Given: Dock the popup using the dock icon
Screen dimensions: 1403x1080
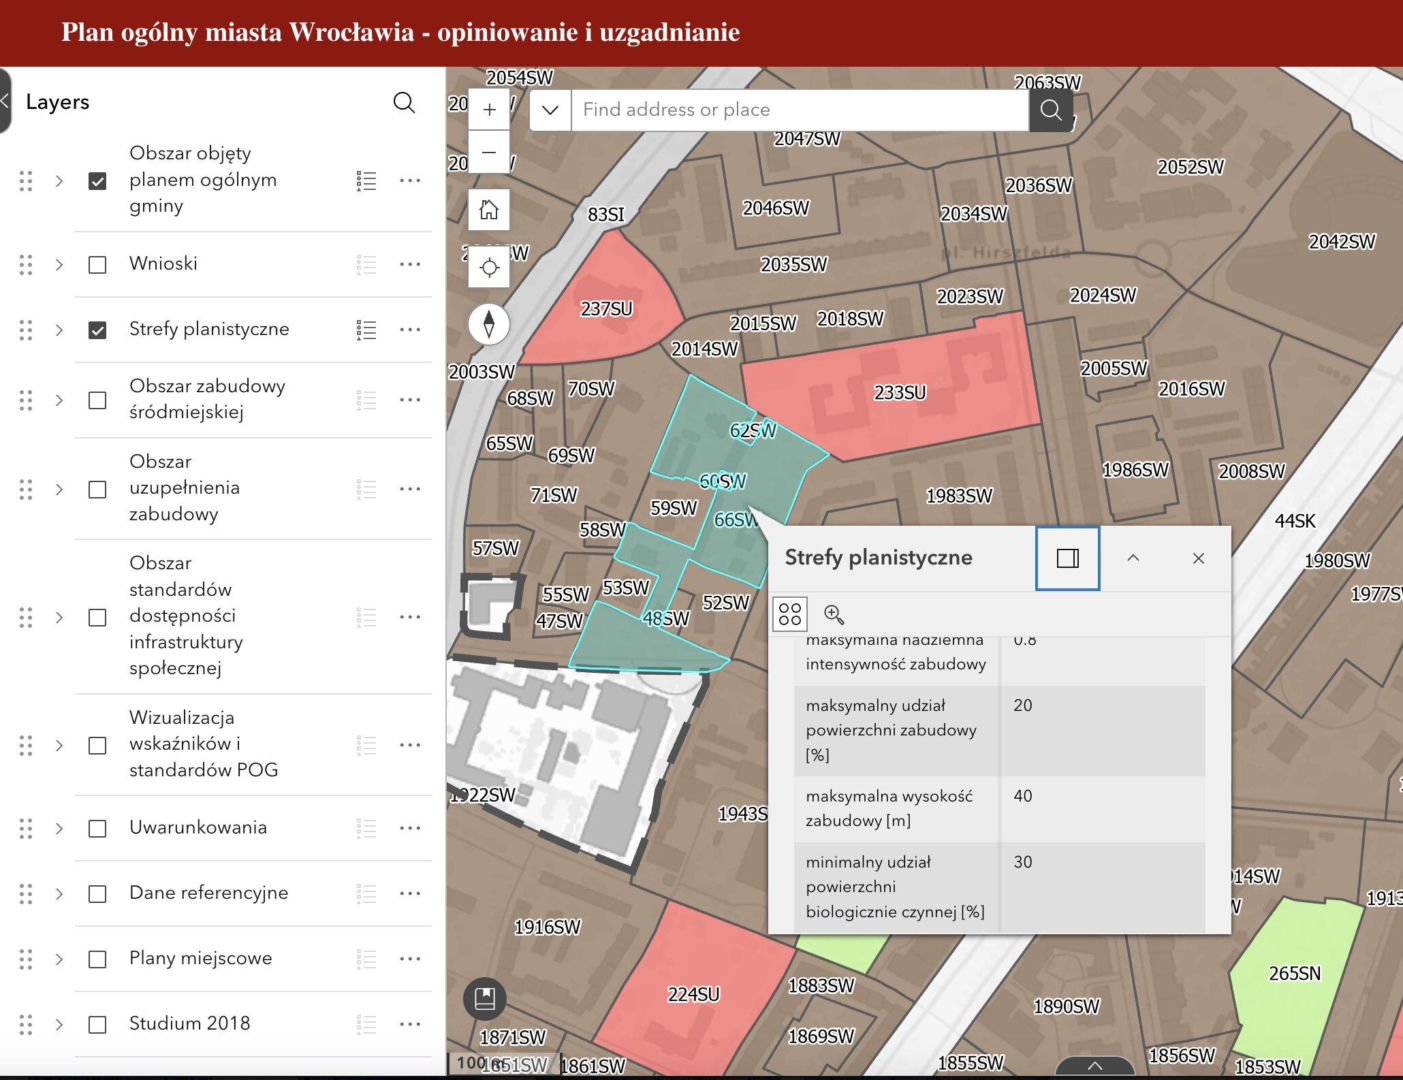Looking at the screenshot, I should coord(1067,558).
